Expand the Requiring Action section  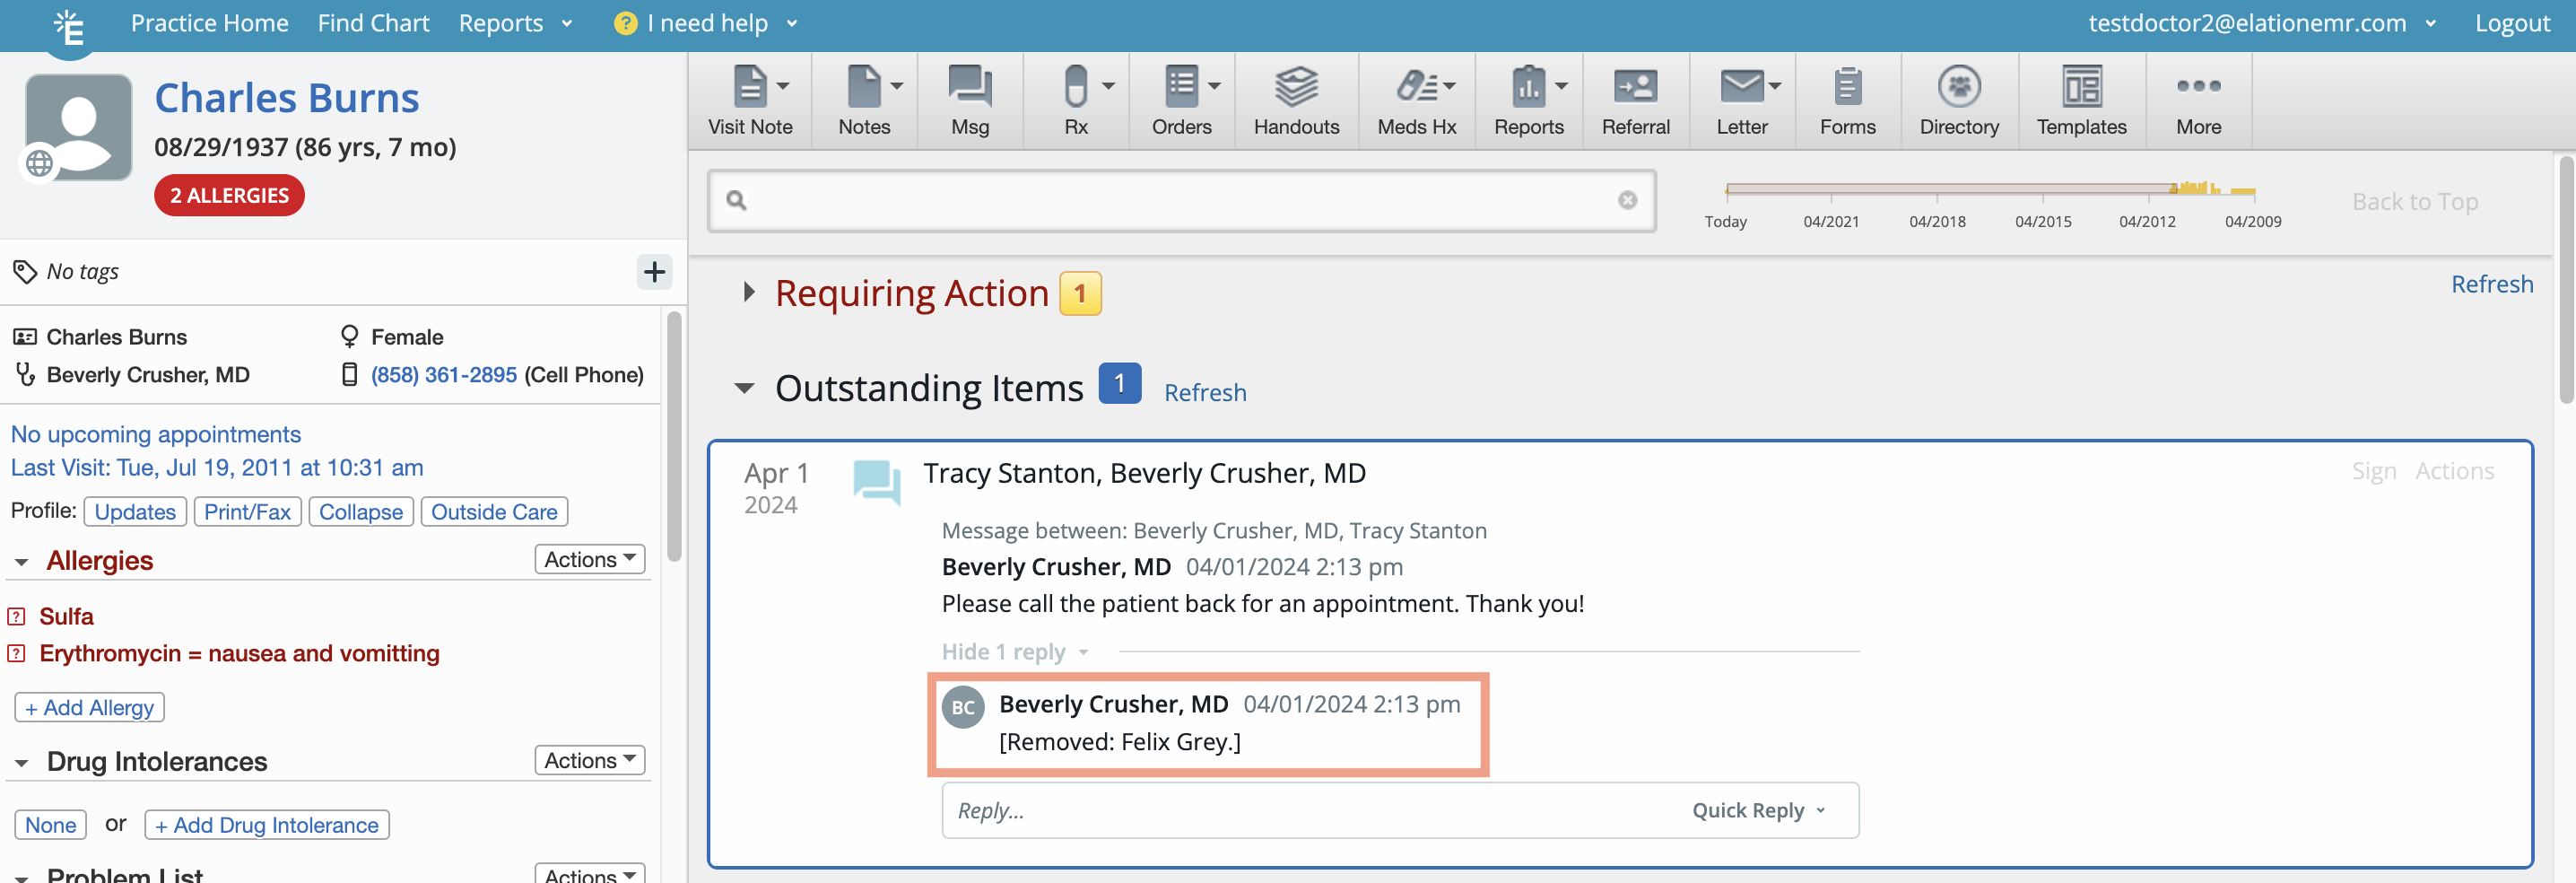pos(748,292)
